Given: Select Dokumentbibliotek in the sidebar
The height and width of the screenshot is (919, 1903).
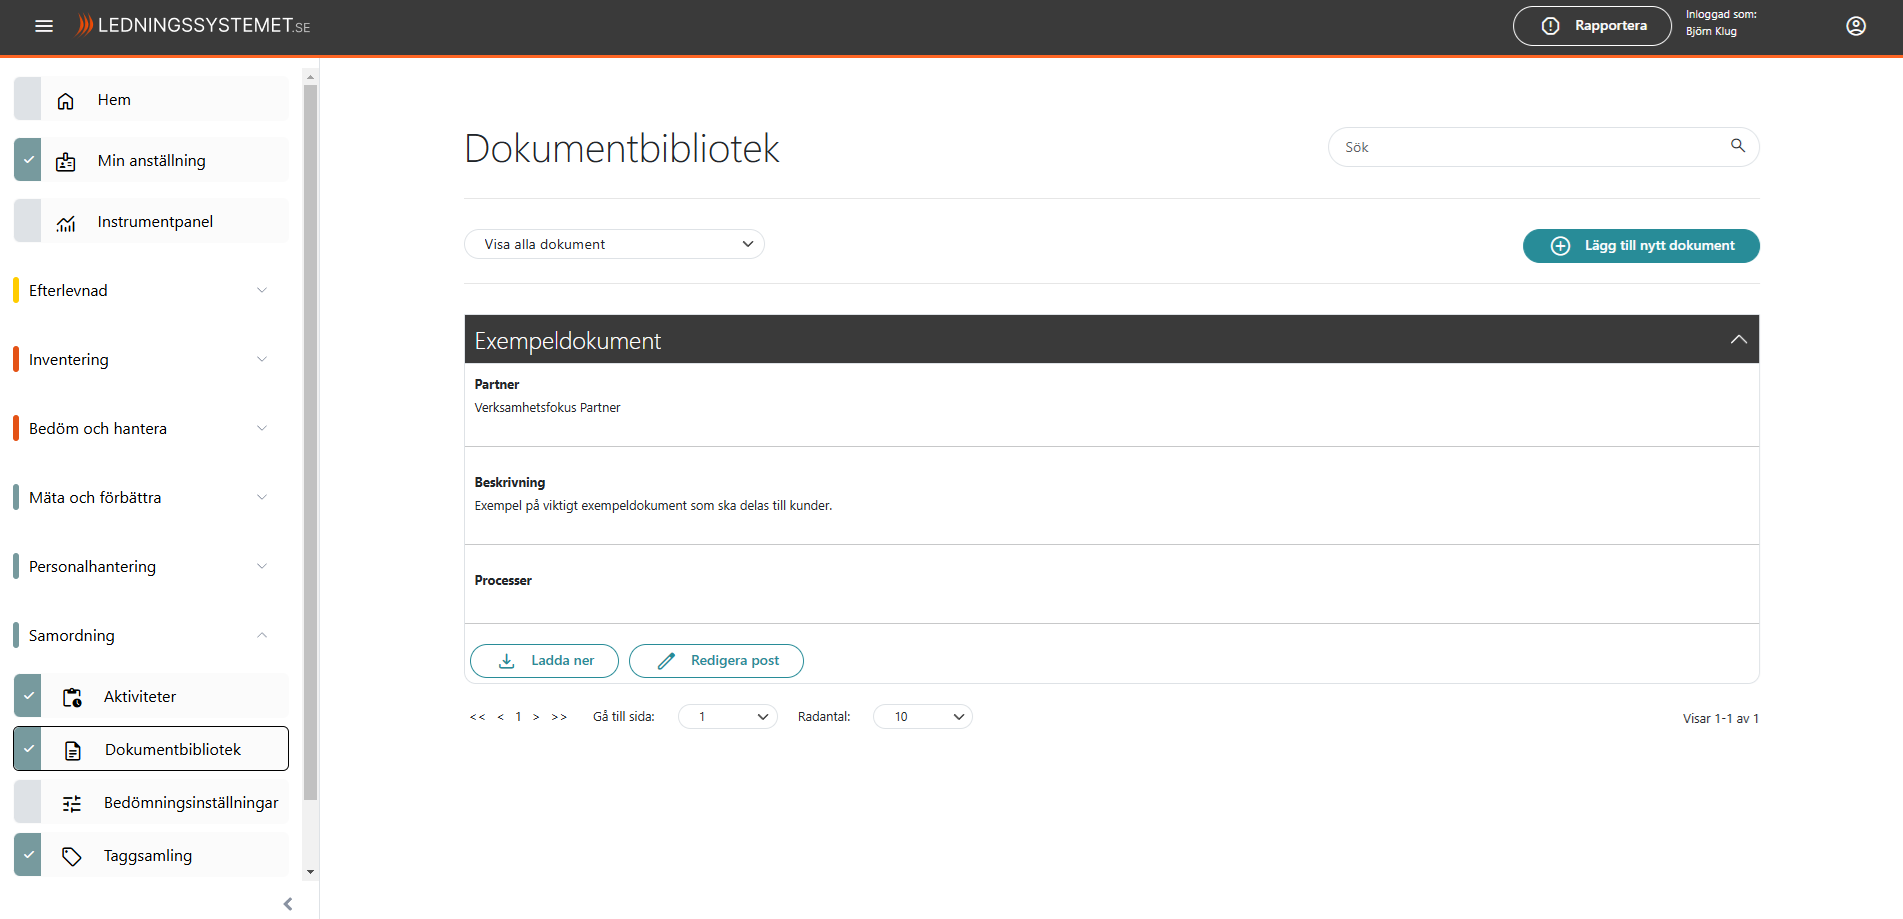Looking at the screenshot, I should (172, 749).
